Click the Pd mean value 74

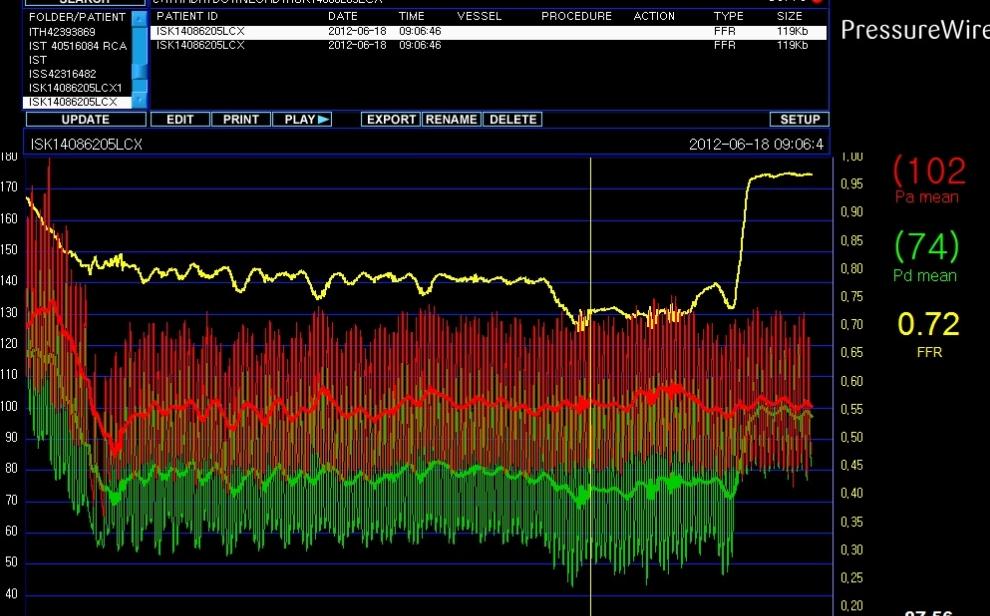927,246
